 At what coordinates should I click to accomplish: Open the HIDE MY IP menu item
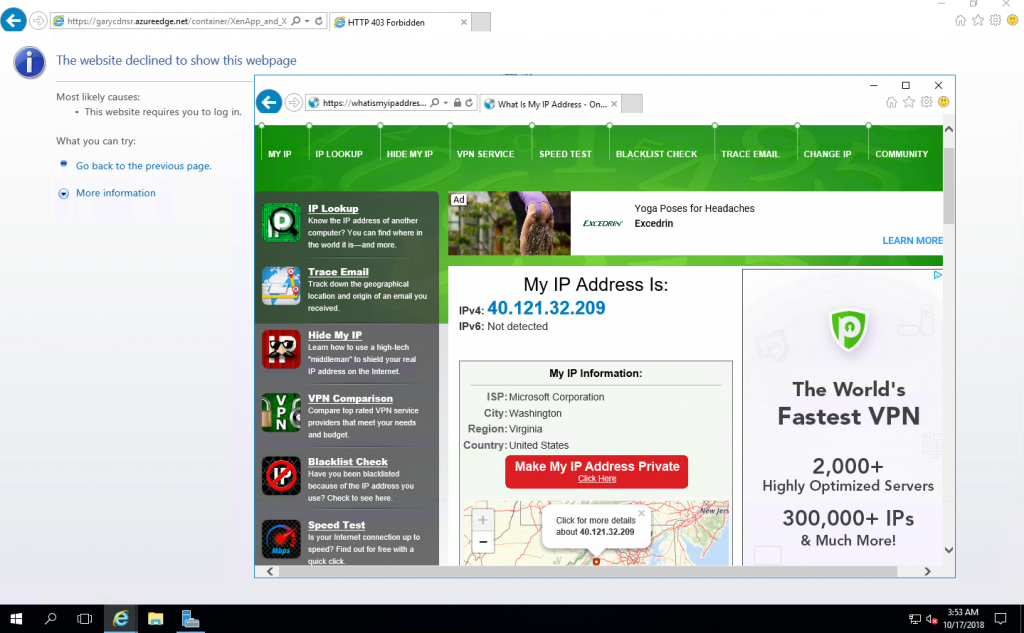(x=409, y=154)
